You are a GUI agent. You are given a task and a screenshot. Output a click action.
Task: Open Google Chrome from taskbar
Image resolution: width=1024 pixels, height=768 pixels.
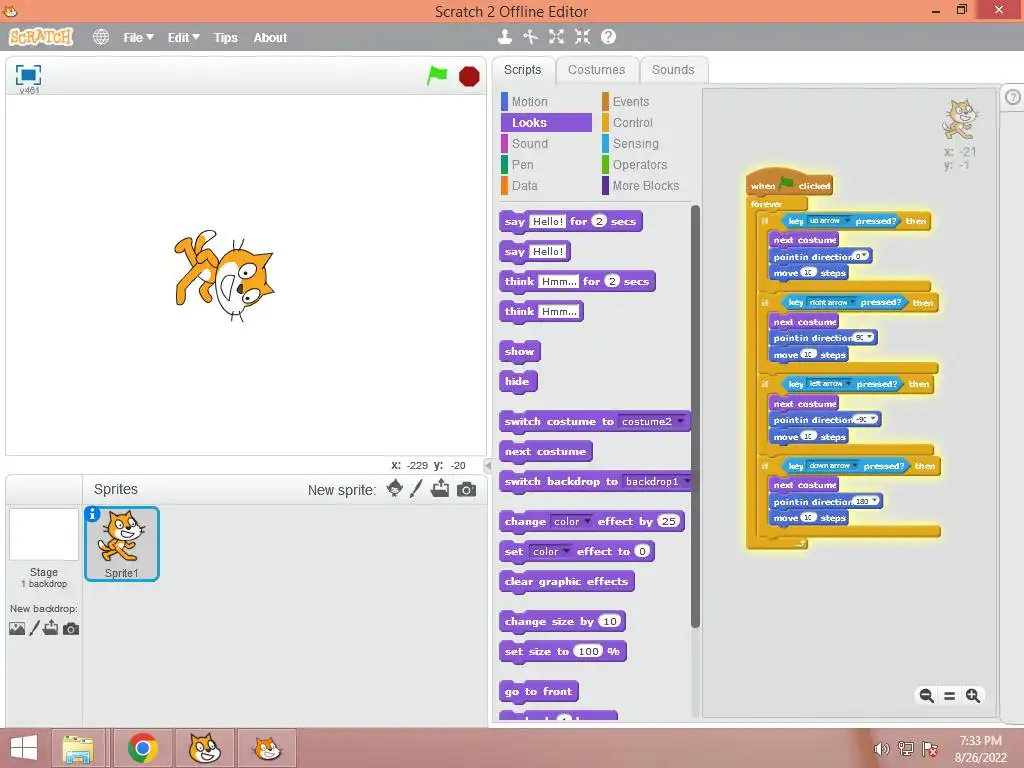142,748
